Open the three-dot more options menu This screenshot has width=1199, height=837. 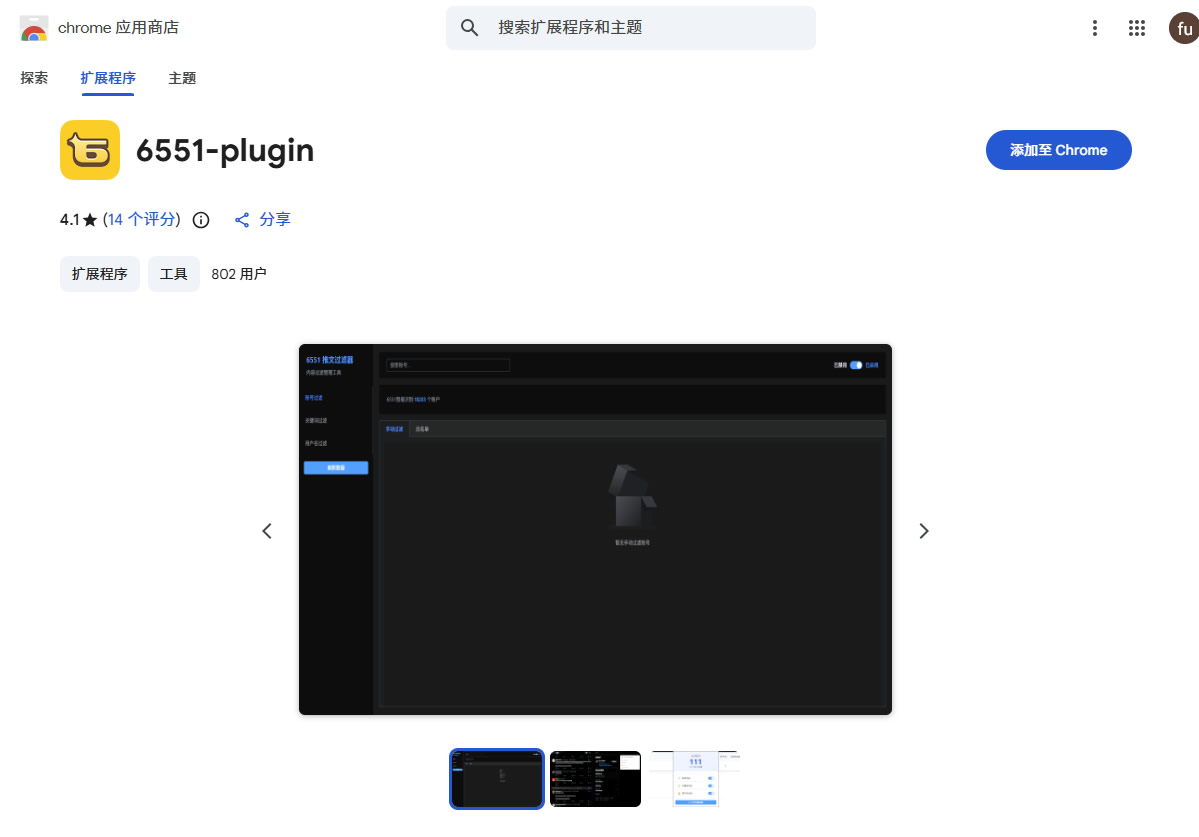[1095, 28]
